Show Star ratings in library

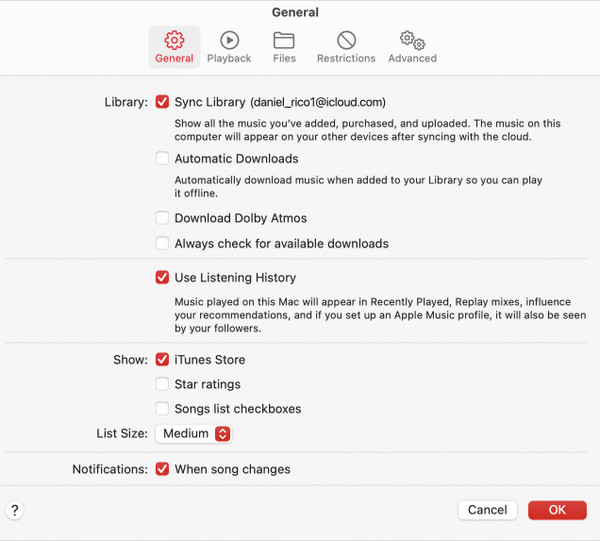click(x=162, y=384)
